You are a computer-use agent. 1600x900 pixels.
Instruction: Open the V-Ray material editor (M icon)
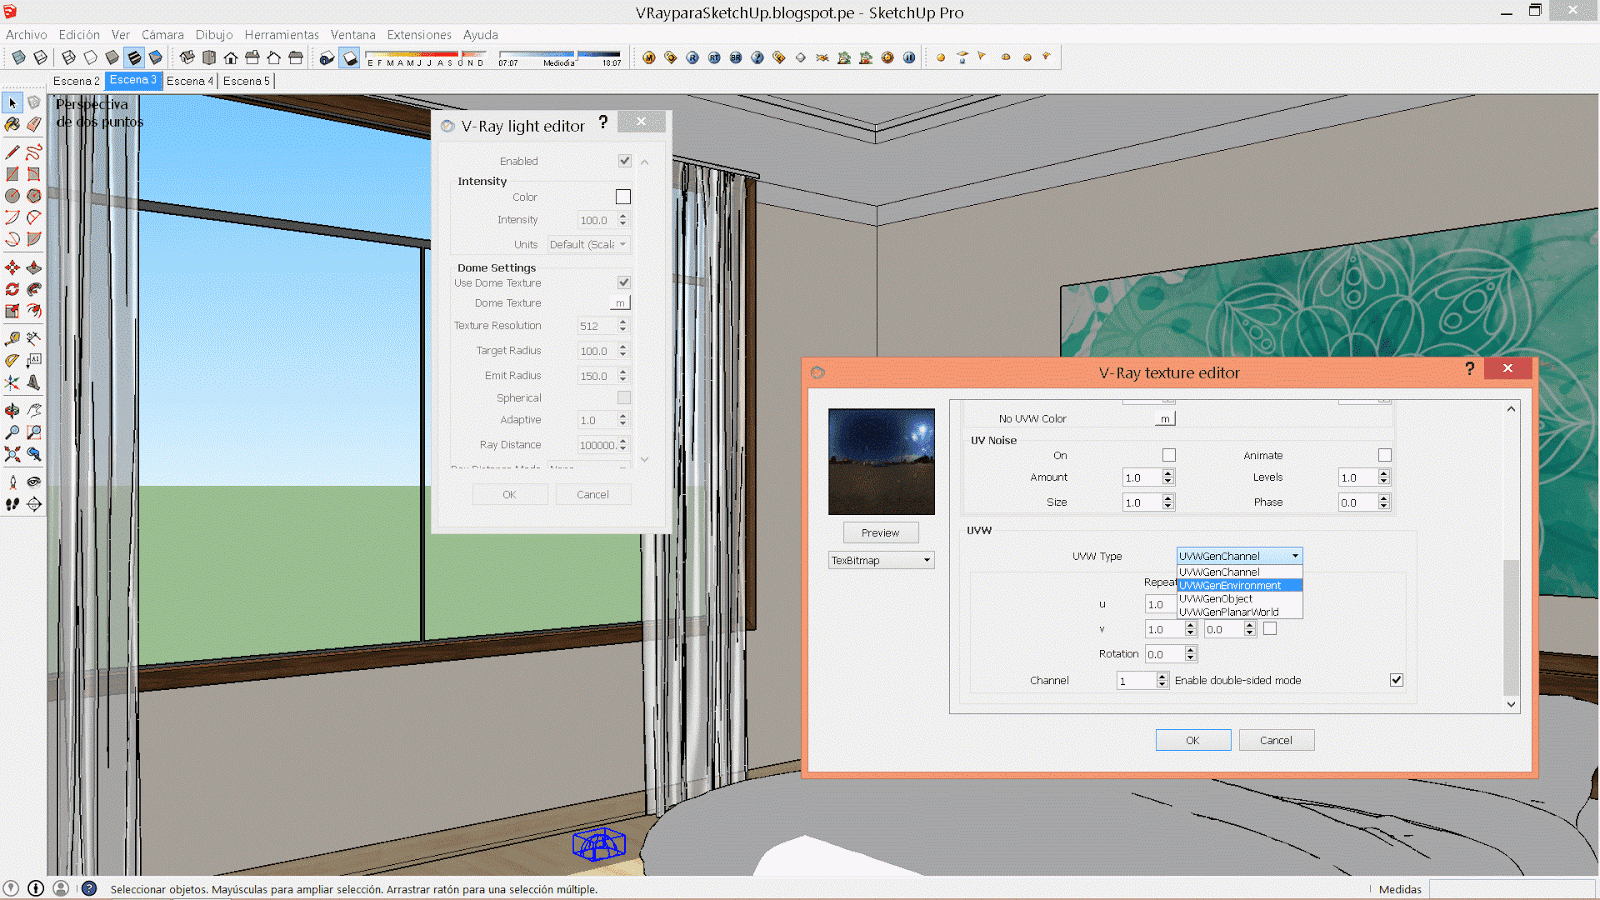point(650,57)
